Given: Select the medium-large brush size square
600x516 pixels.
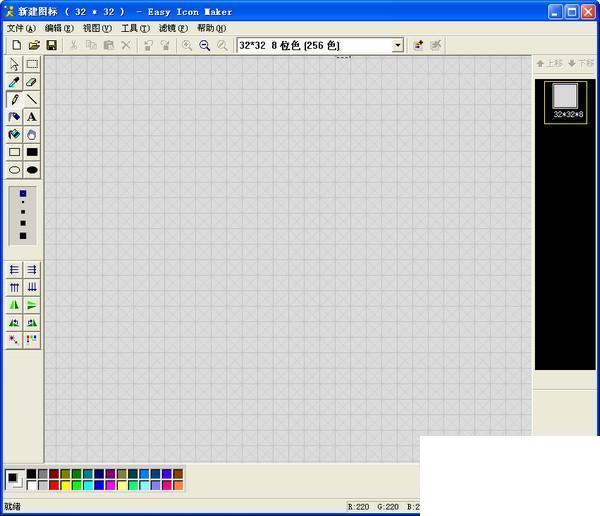Looking at the screenshot, I should click(x=23, y=223).
